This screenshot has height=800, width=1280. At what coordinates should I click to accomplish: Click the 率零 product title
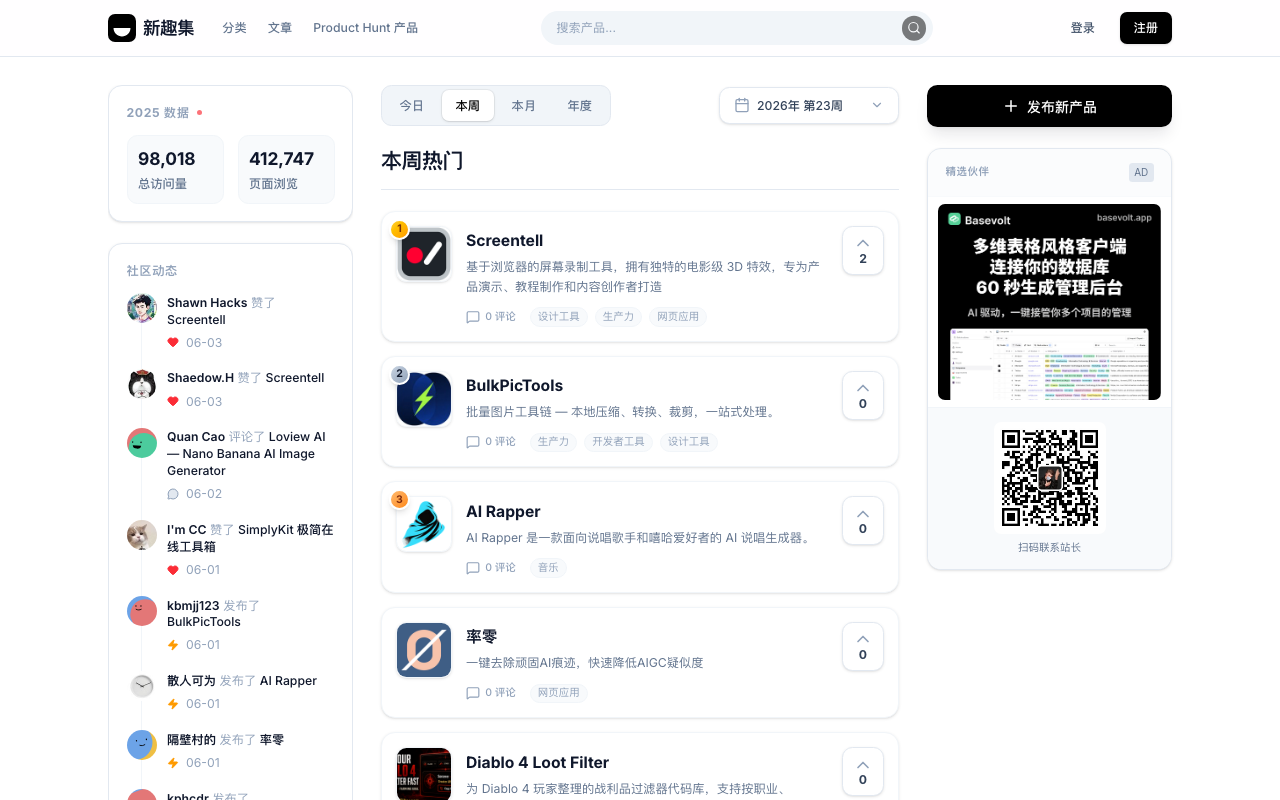482,636
